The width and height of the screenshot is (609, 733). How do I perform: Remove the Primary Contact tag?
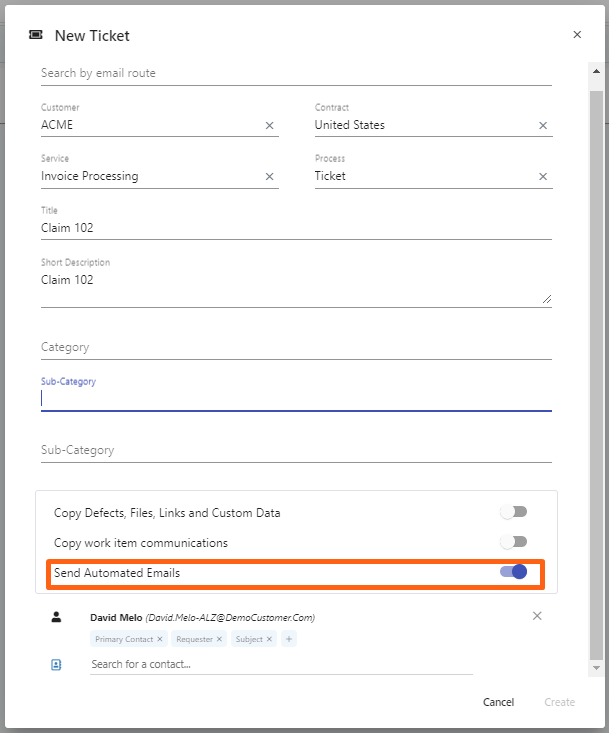[160, 639]
